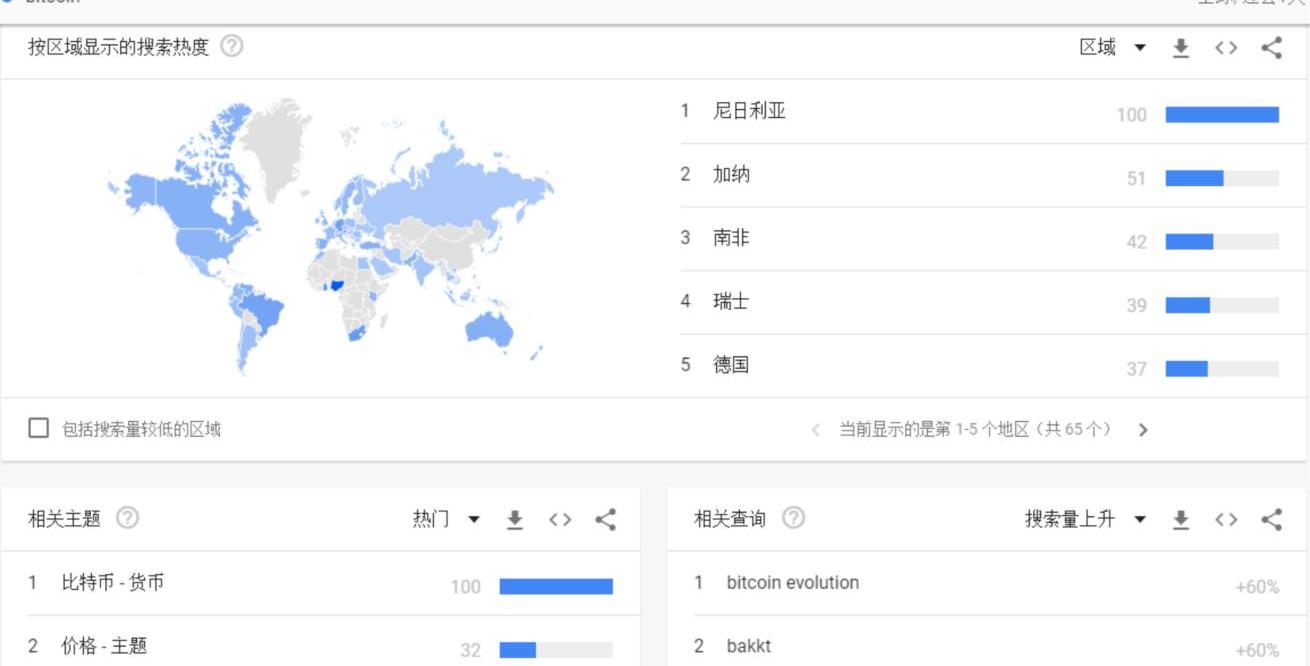Open the 区域 dropdown
Viewport: 1310px width, 666px height.
coord(1112,48)
